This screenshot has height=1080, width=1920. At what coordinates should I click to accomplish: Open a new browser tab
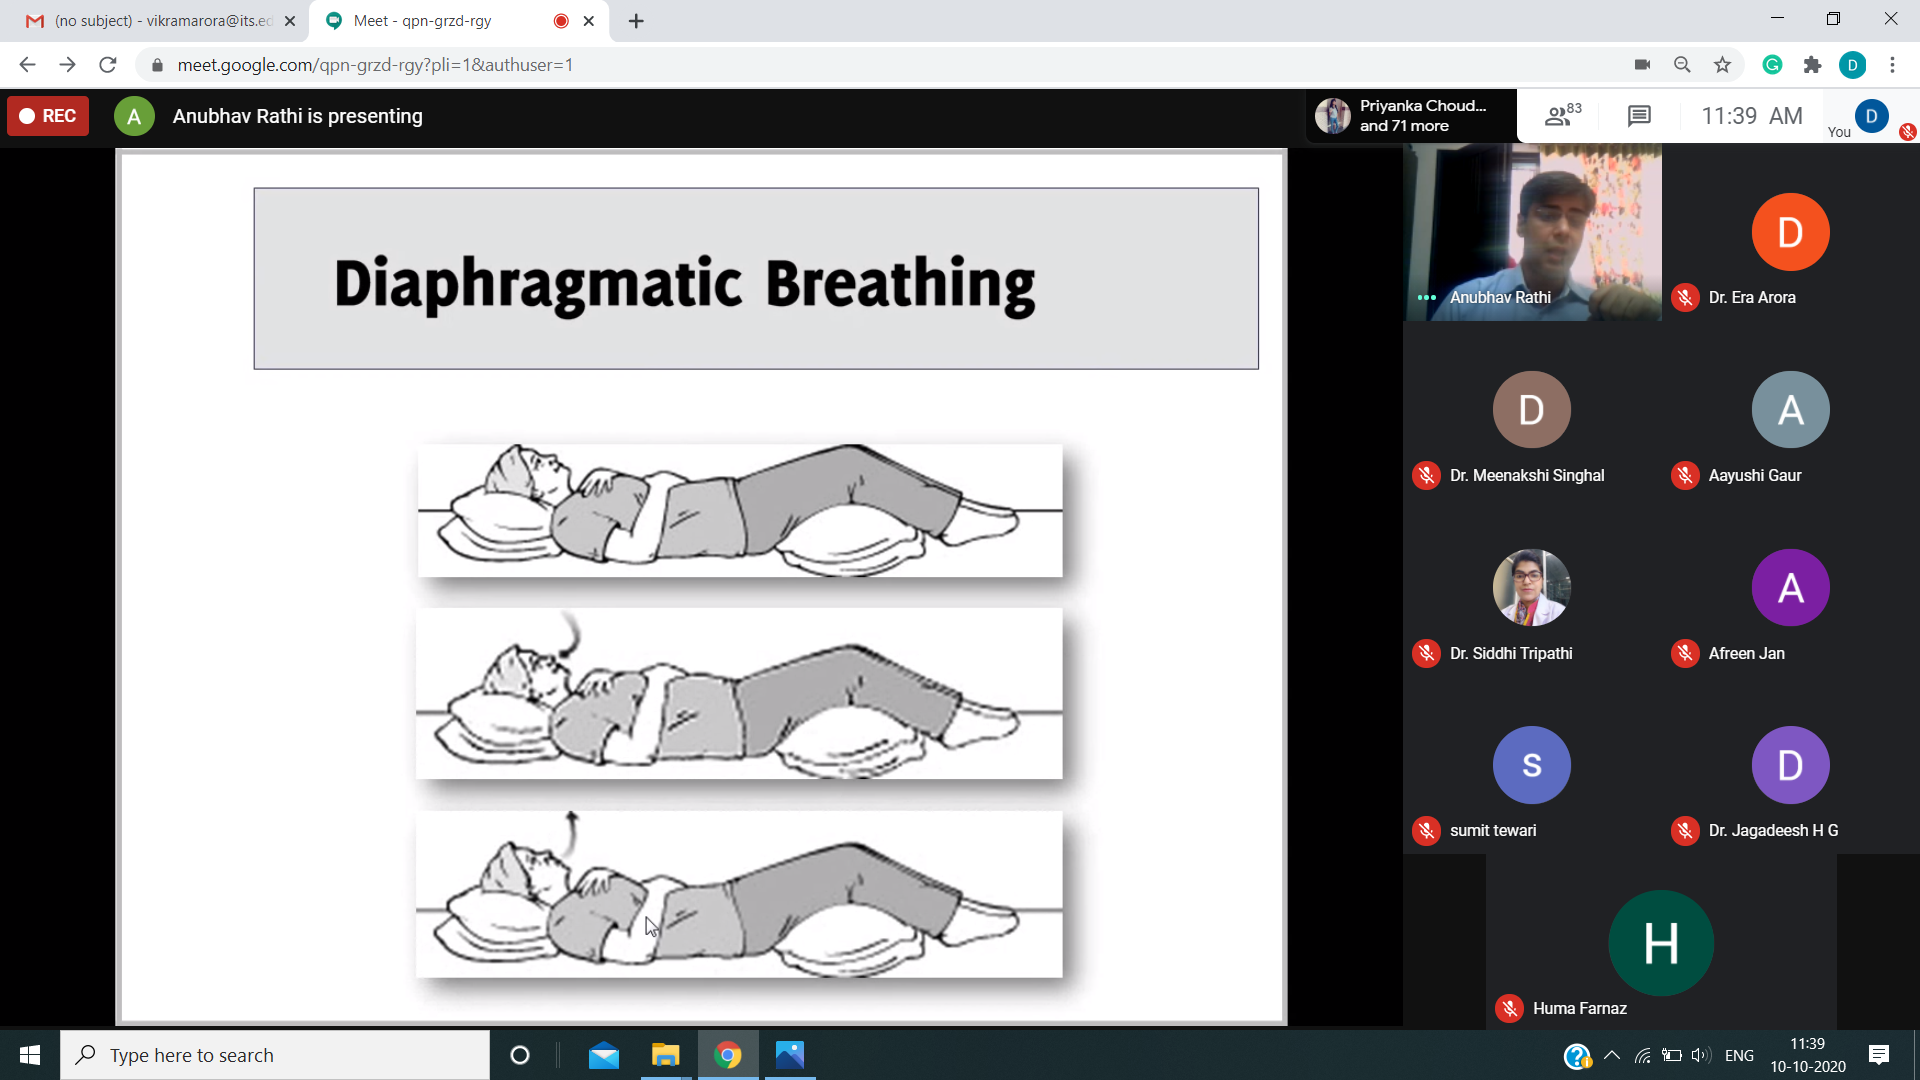tap(636, 21)
